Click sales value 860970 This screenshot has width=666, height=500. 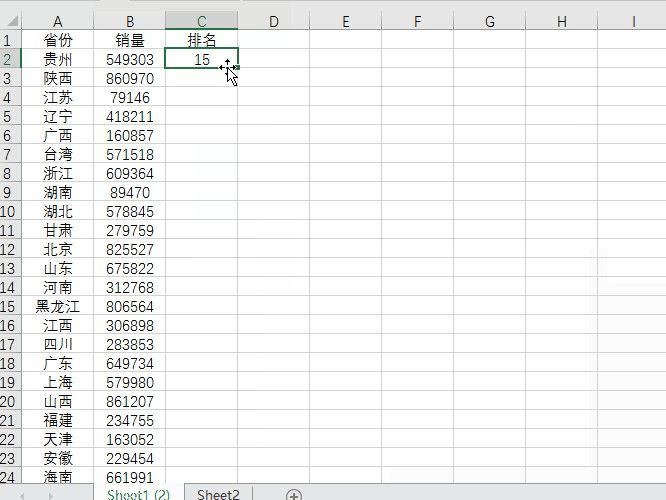(130, 78)
